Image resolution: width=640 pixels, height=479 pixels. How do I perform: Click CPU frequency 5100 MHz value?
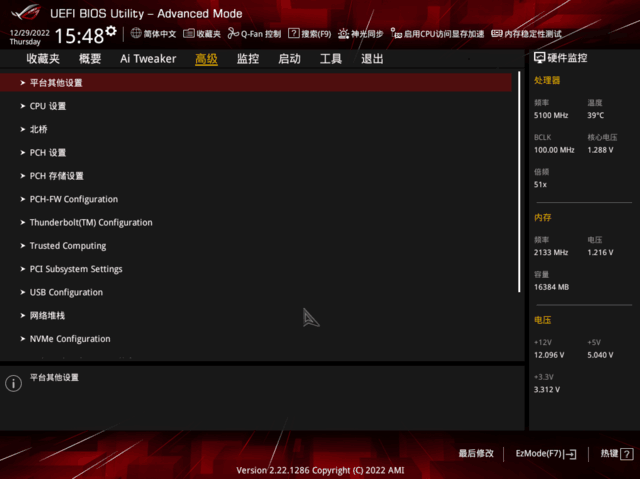tap(551, 115)
